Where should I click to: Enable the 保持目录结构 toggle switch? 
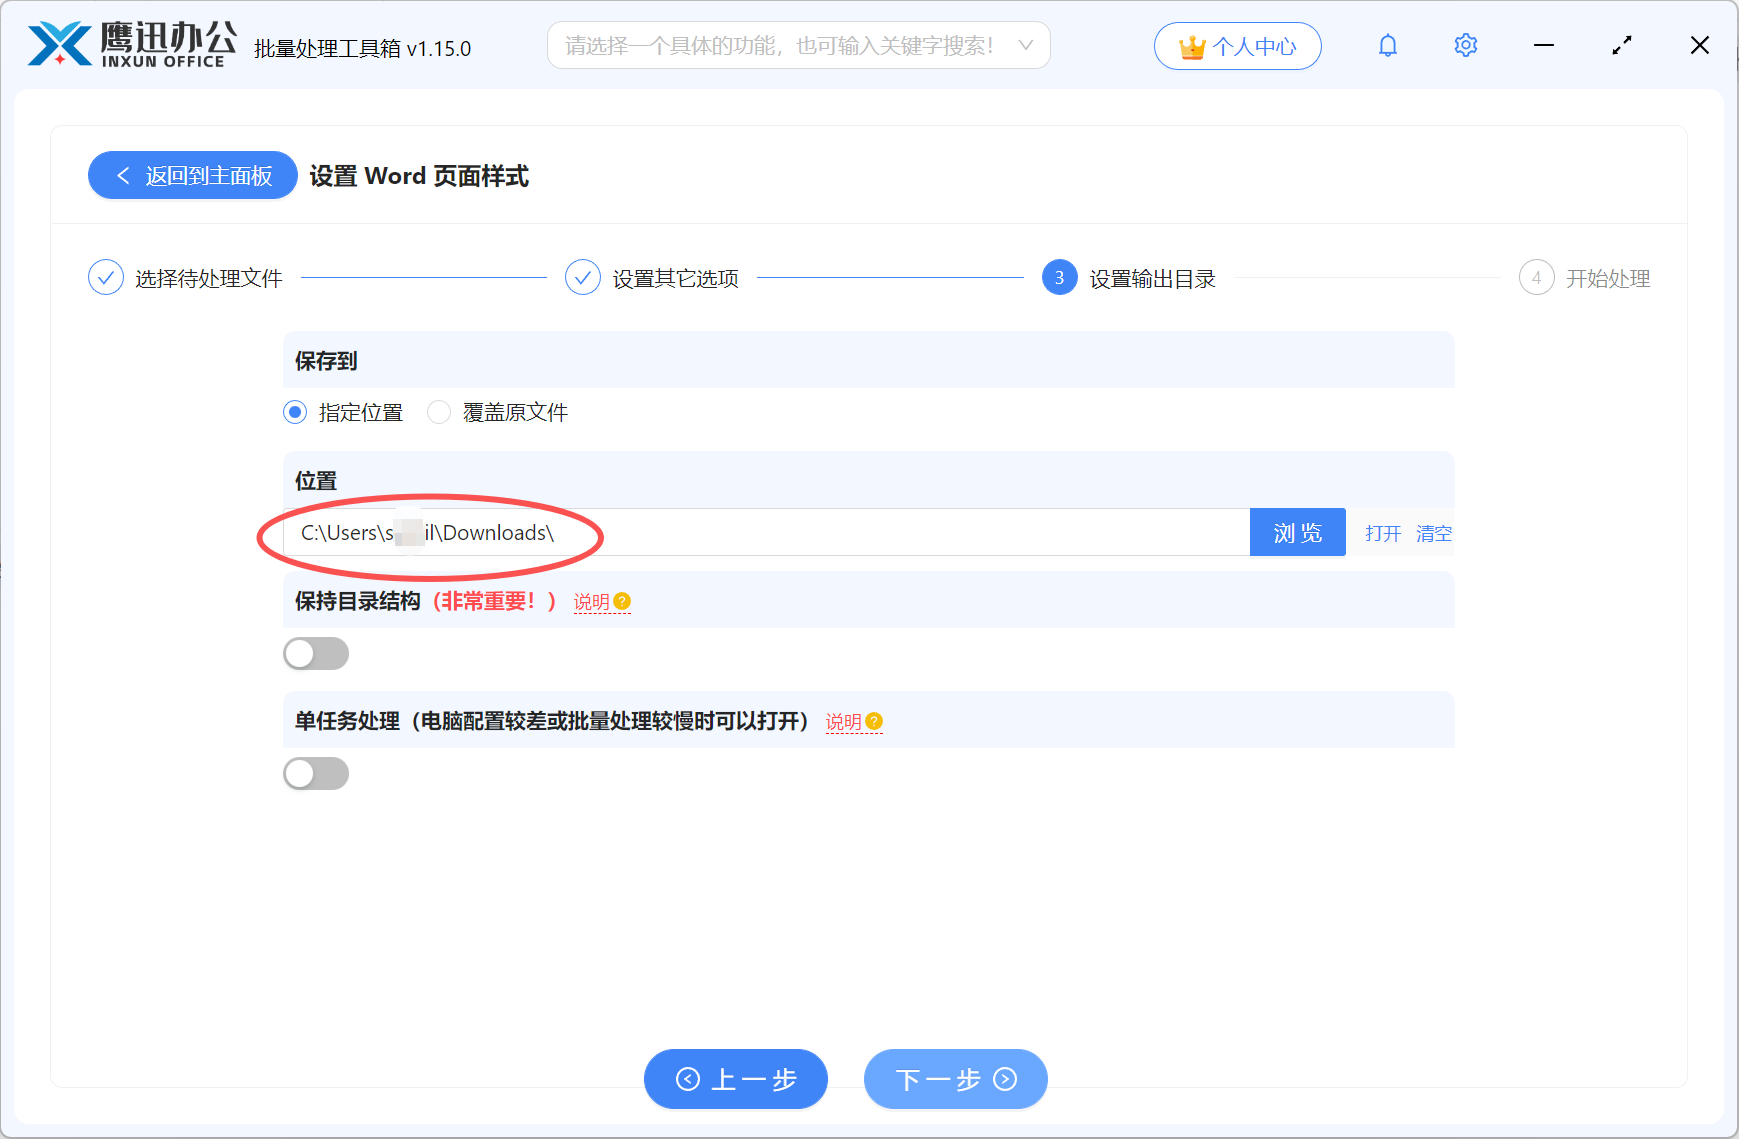click(316, 653)
